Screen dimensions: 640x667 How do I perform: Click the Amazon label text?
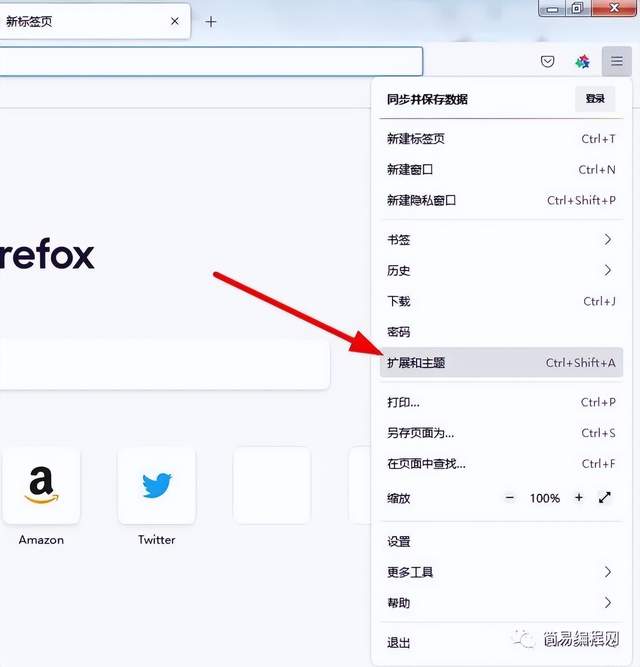tap(41, 540)
